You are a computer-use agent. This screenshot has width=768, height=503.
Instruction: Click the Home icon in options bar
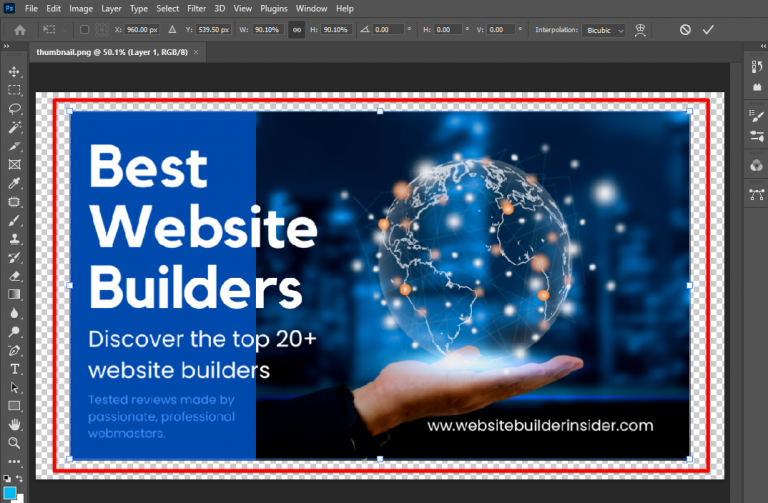click(20, 30)
